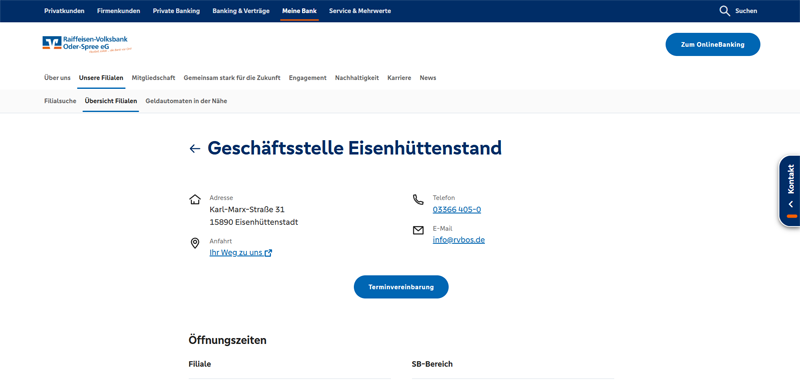This screenshot has height=381, width=800.
Task: Click the Suchen search label
Action: point(746,11)
